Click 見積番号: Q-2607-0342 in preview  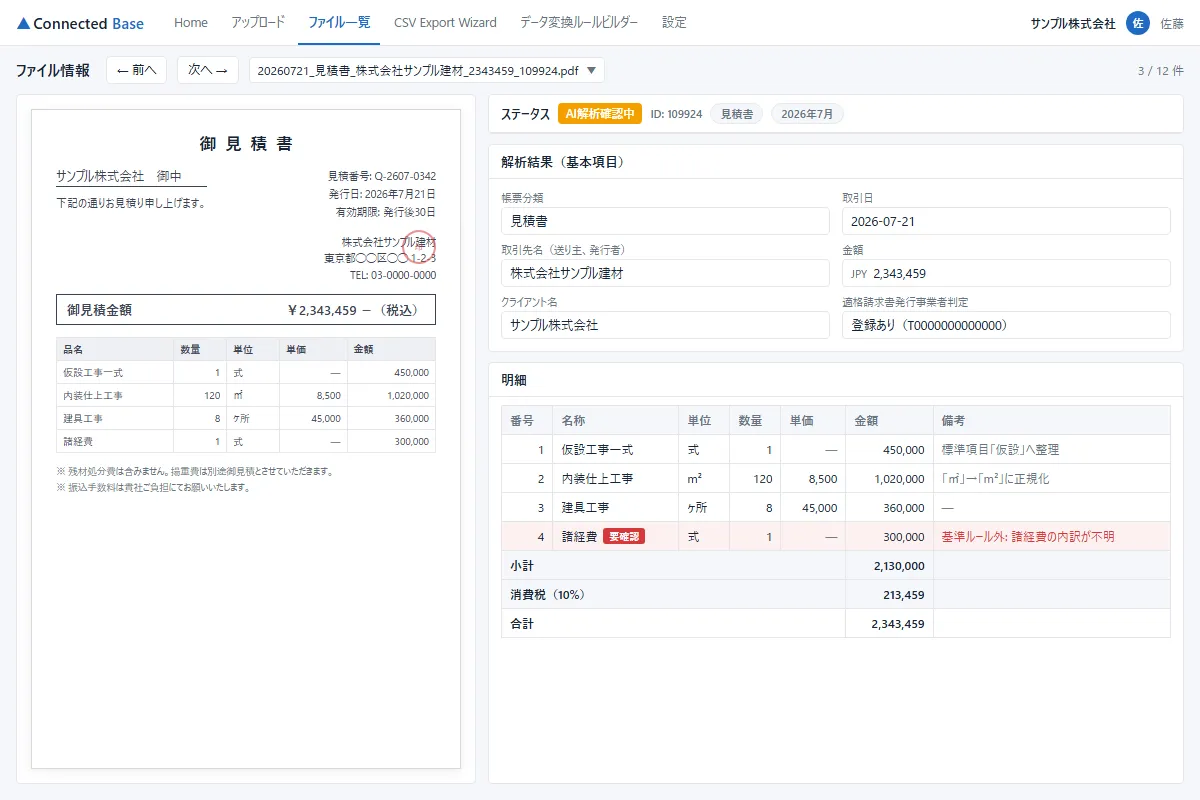coord(381,176)
